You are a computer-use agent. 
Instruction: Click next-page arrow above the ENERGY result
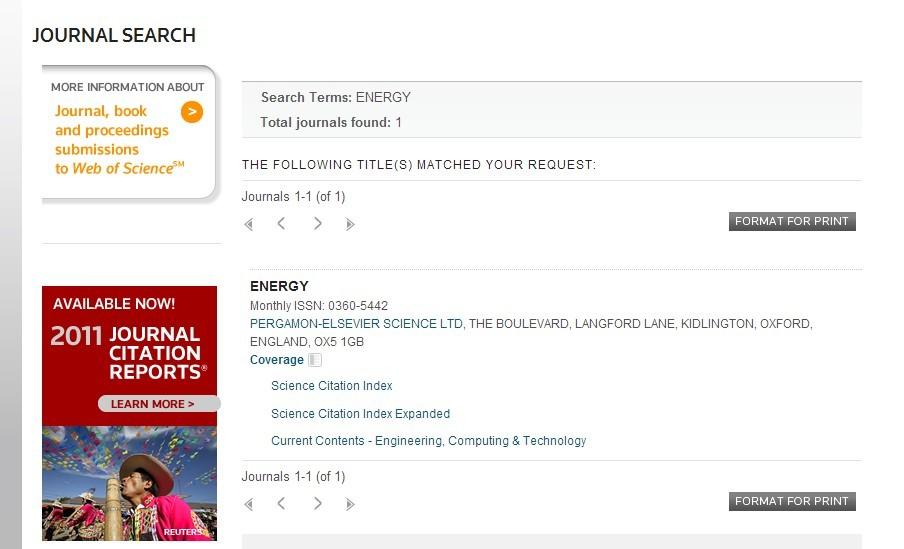317,224
